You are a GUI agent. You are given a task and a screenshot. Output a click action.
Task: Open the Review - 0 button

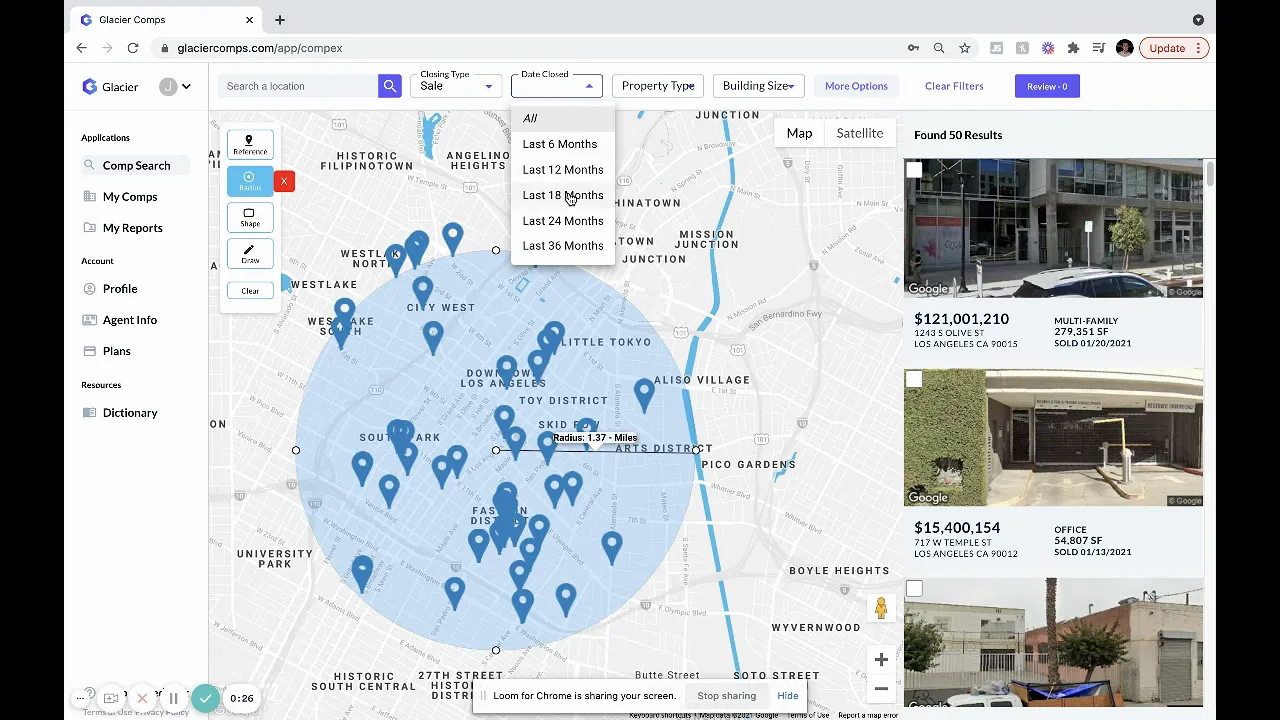(1047, 86)
